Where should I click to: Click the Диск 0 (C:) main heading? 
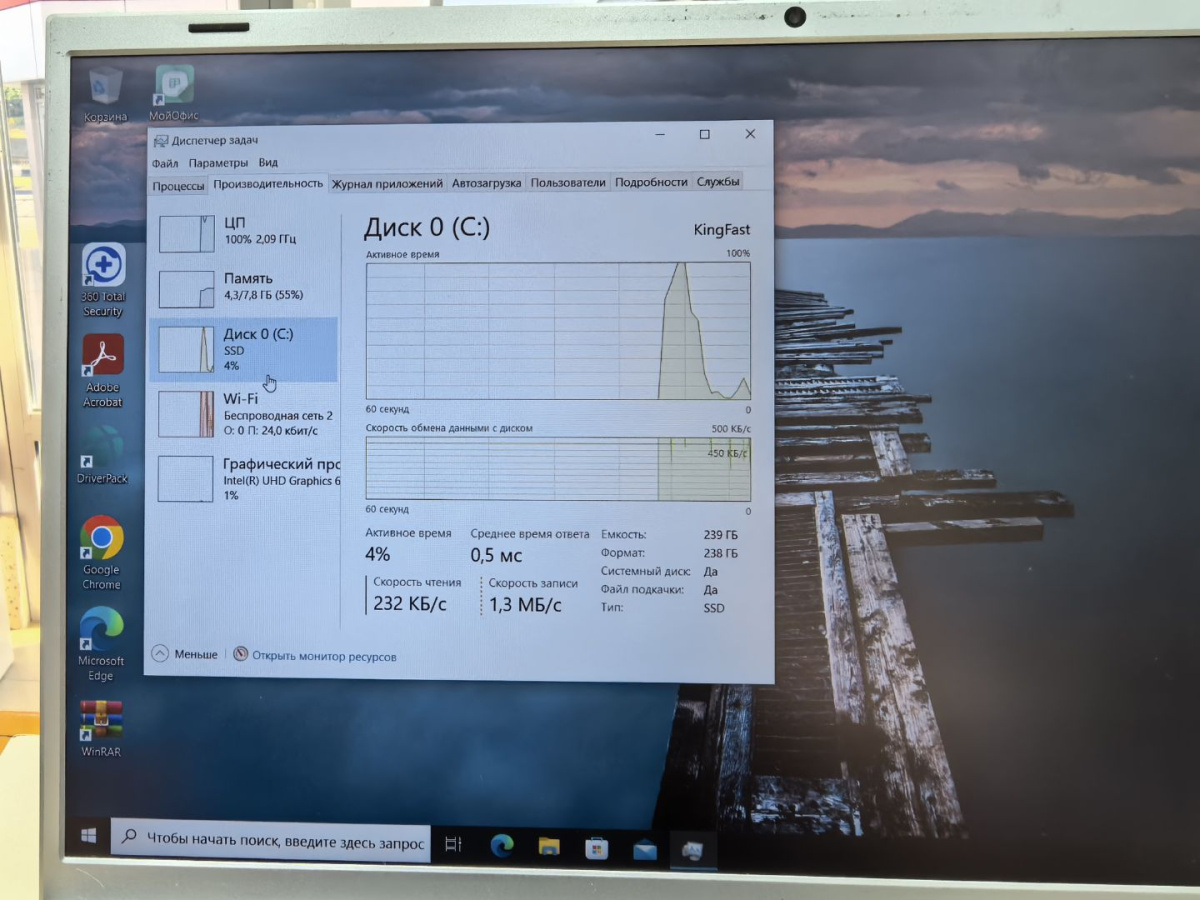[x=427, y=227]
